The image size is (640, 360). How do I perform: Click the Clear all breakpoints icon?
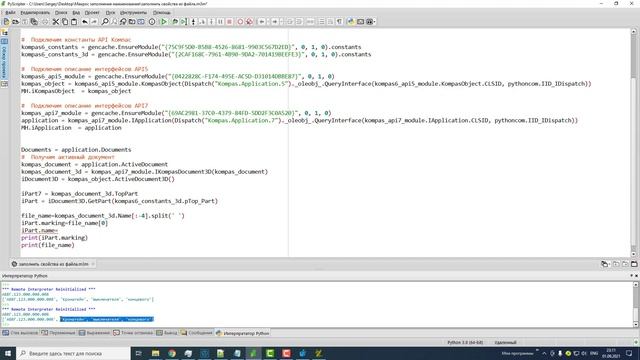coord(249,22)
